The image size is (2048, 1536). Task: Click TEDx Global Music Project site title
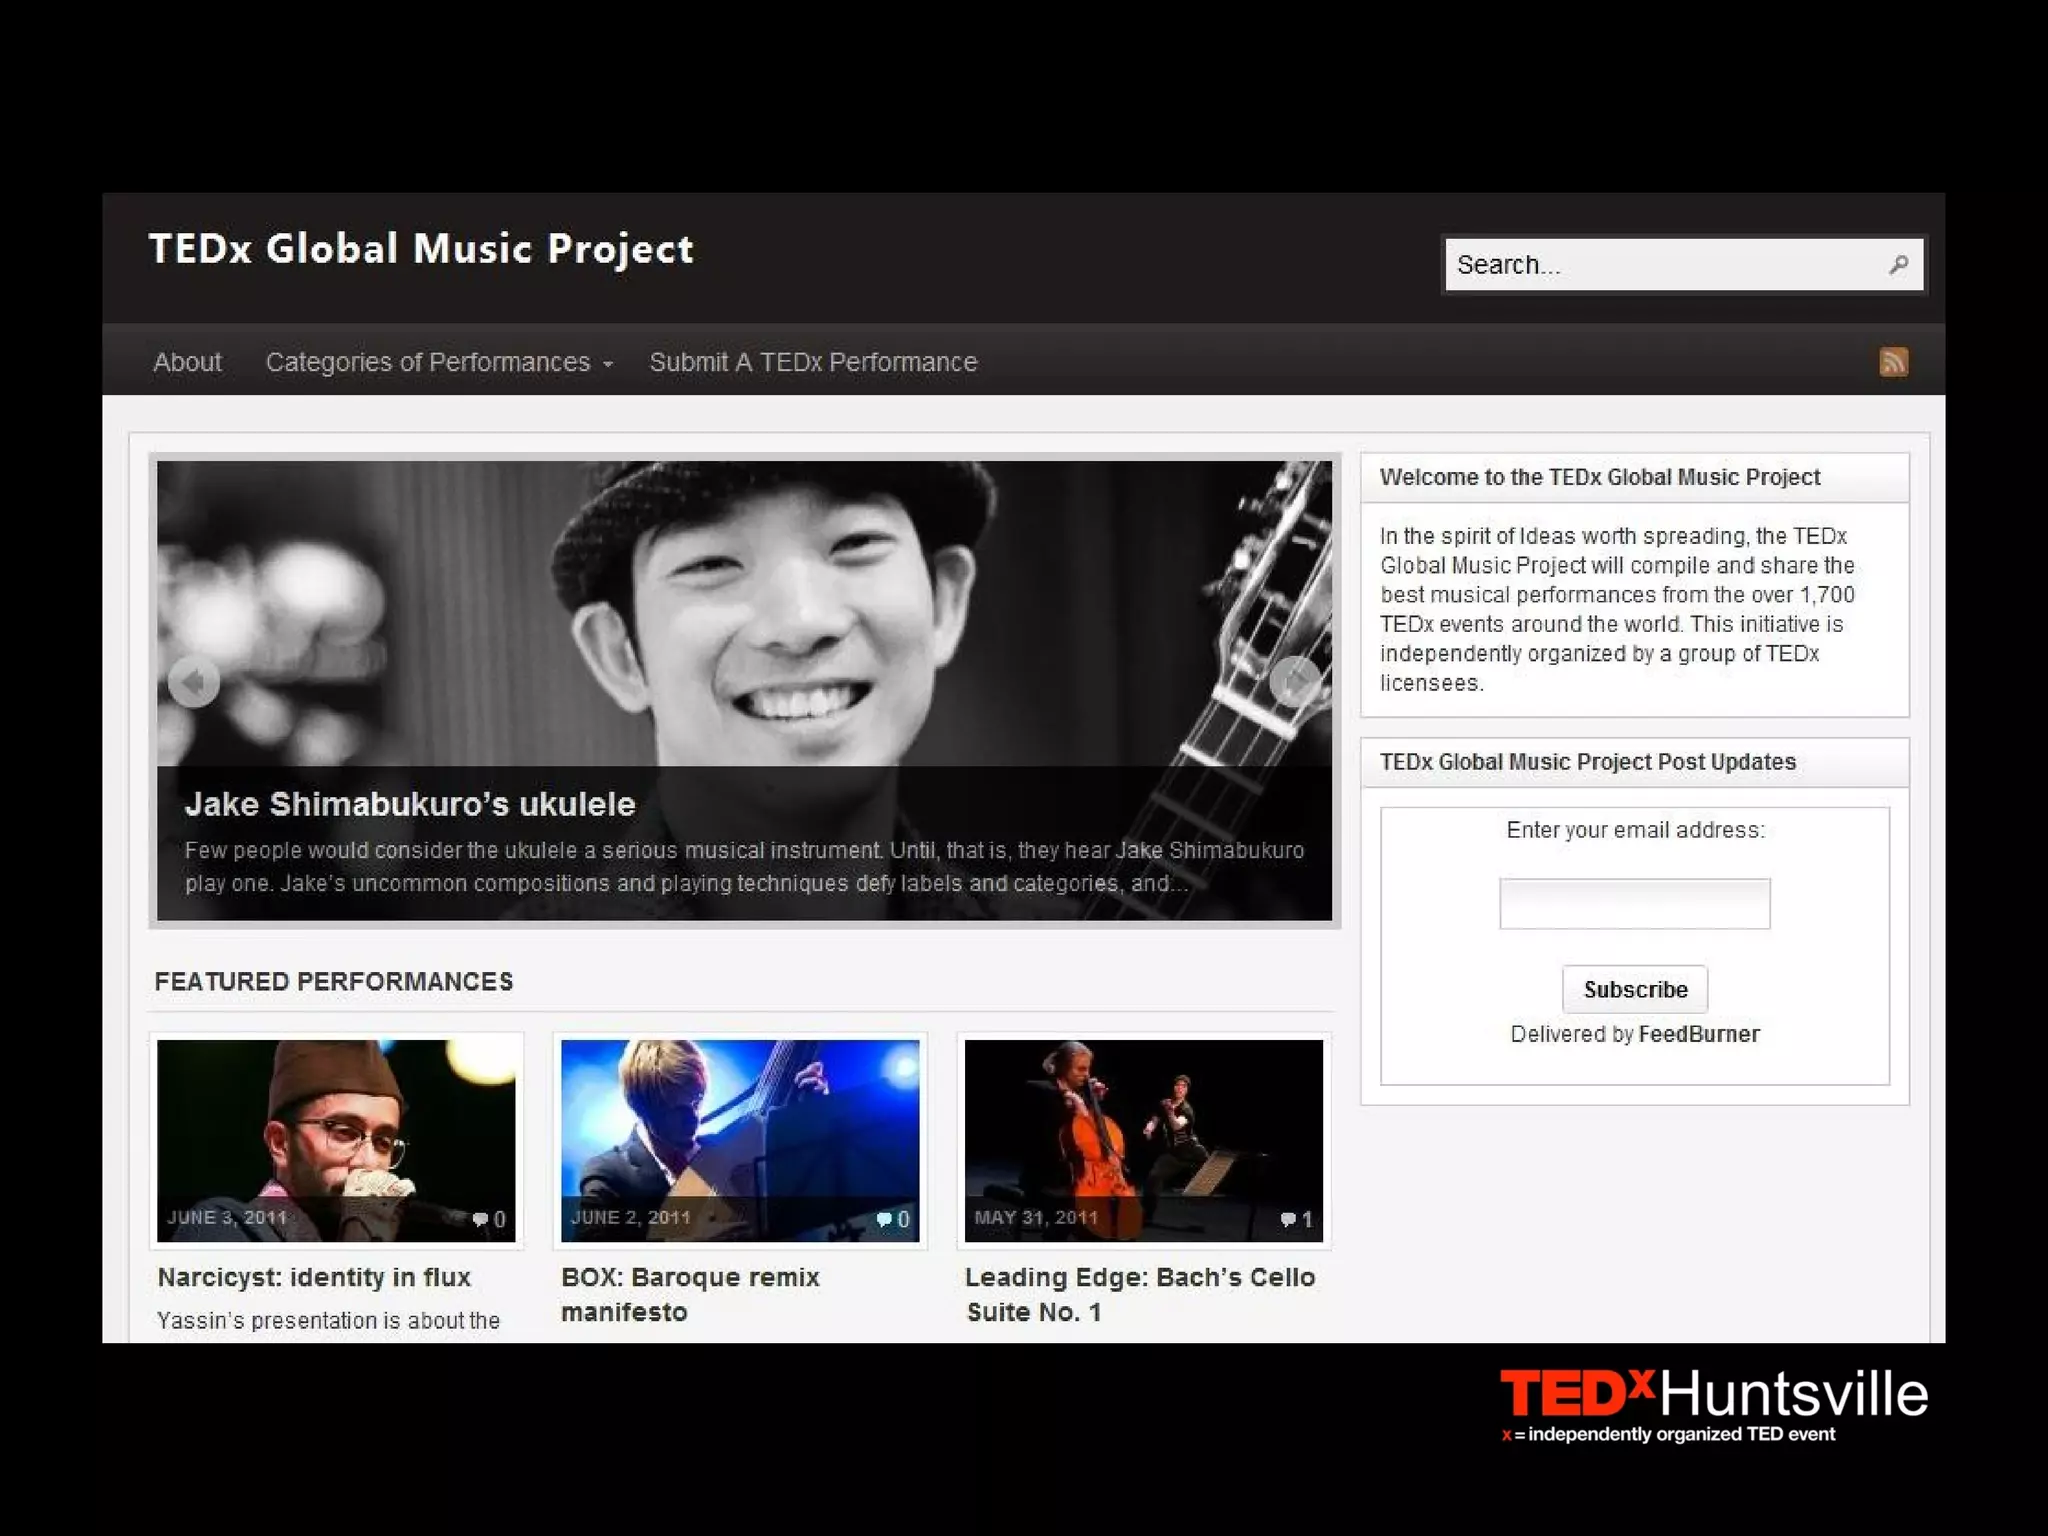(421, 249)
